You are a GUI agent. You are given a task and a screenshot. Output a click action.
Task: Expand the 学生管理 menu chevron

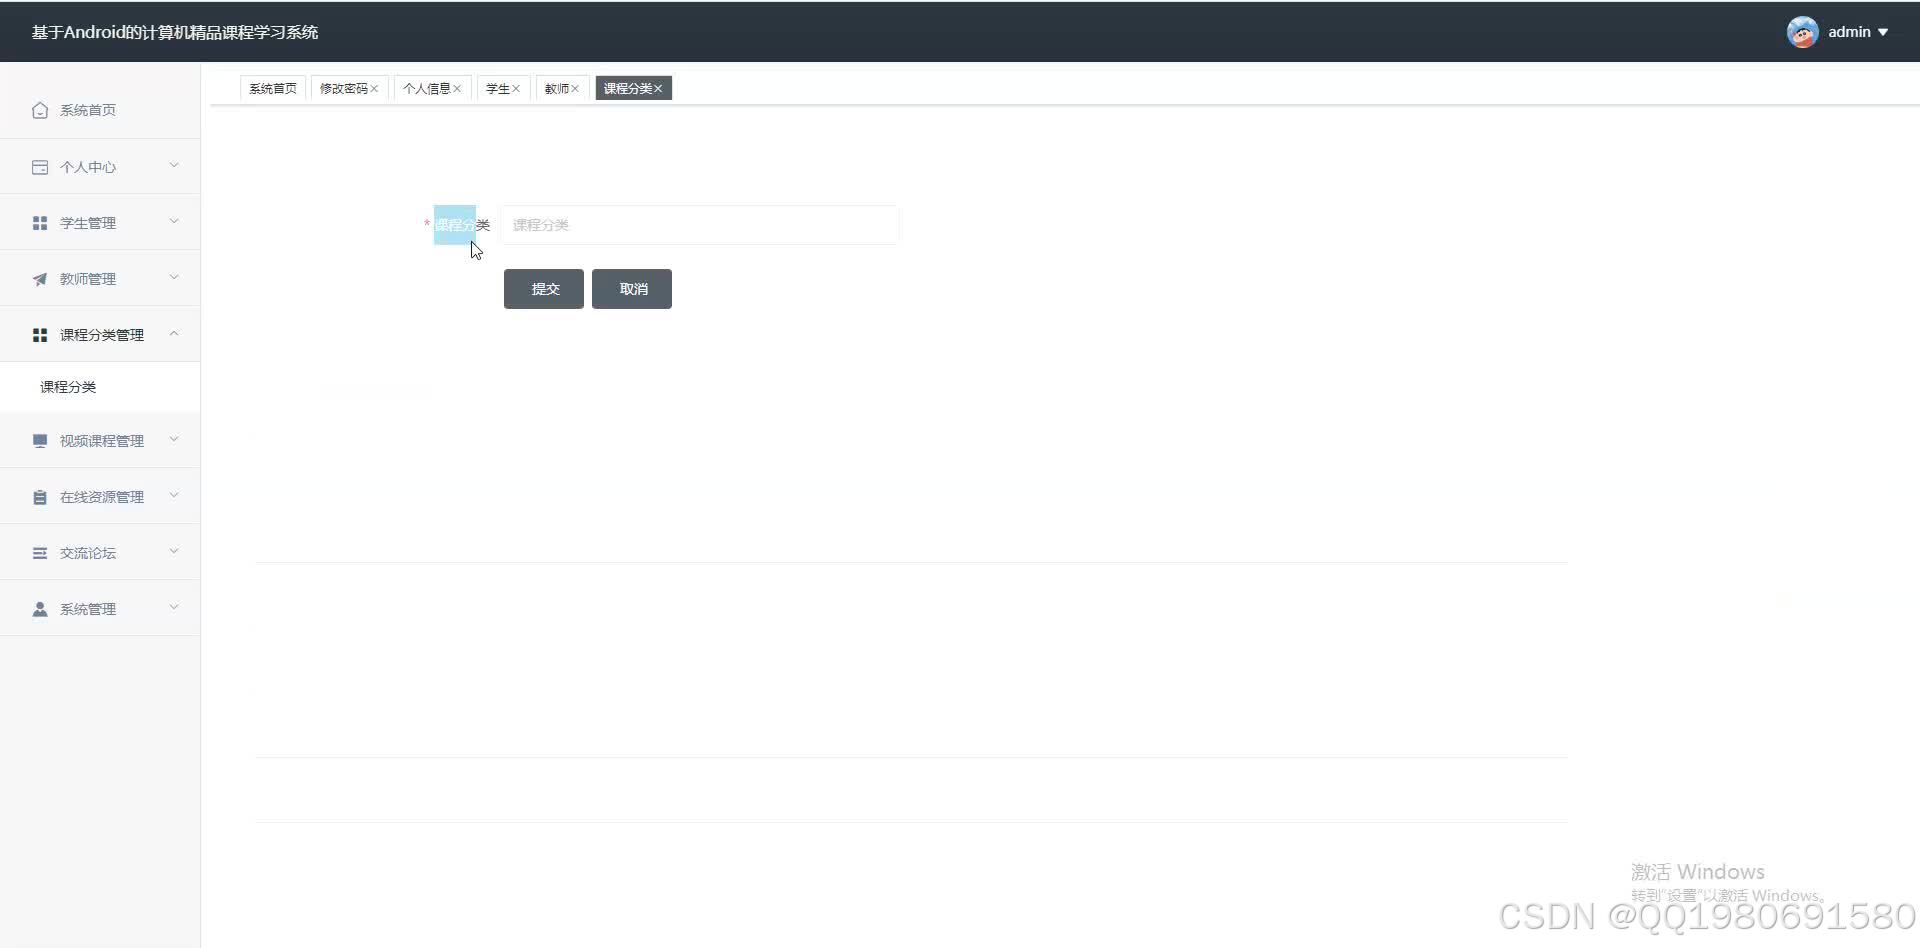[x=174, y=221]
